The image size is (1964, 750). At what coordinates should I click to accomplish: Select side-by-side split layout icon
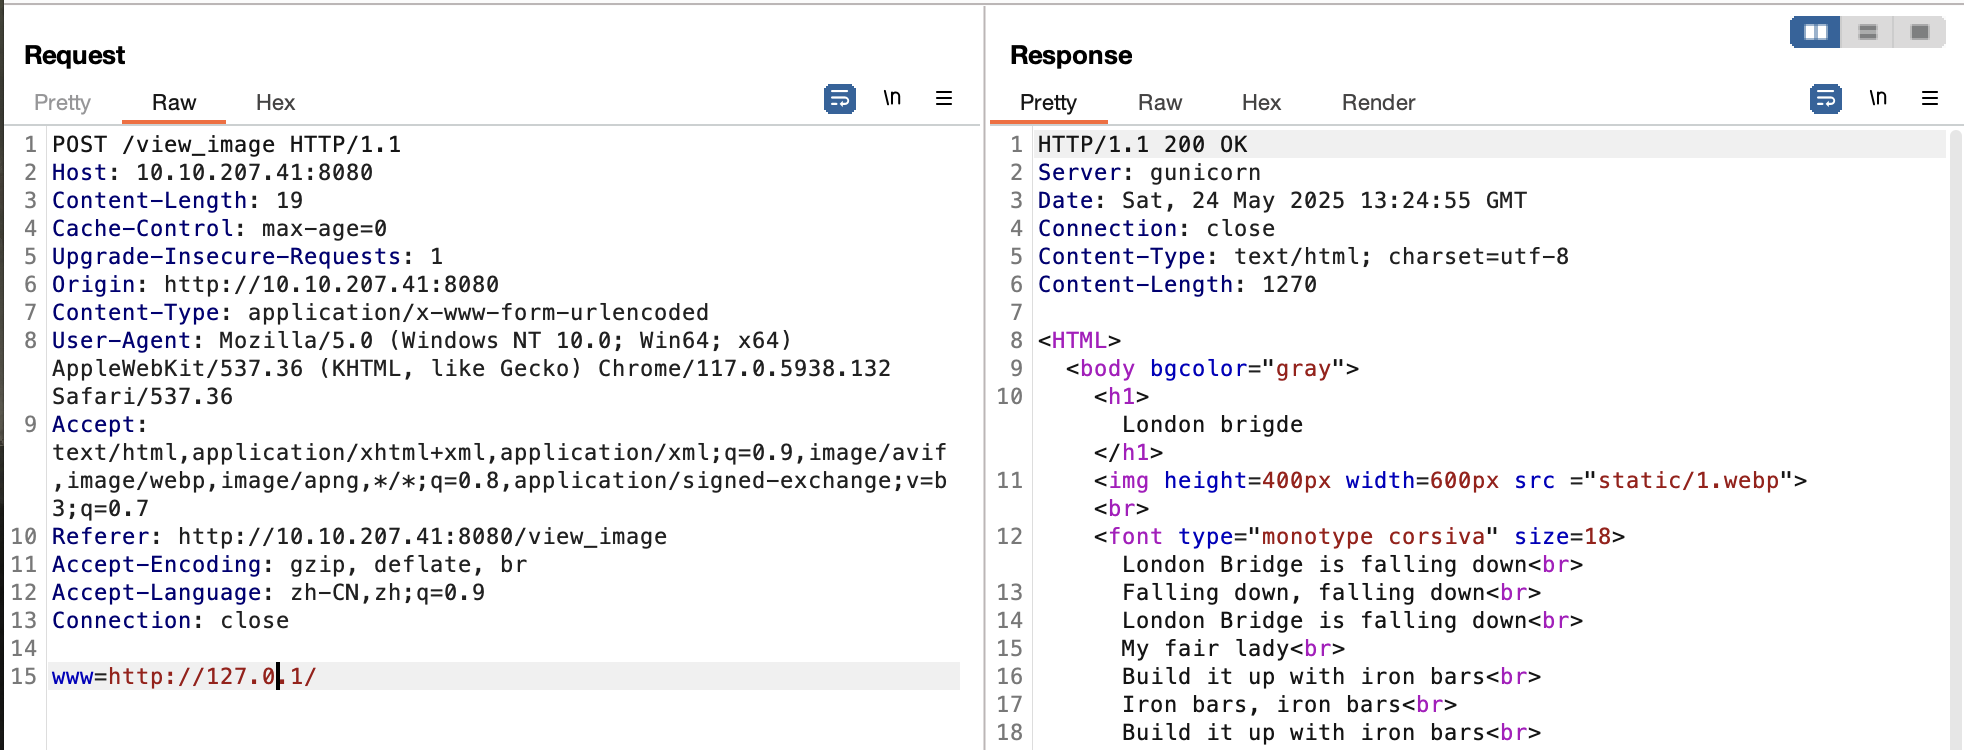click(x=1815, y=32)
